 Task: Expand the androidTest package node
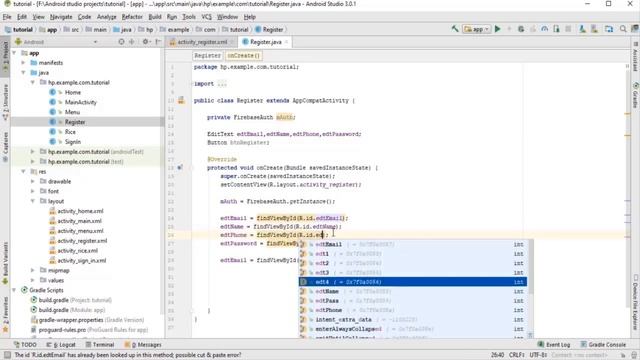click(x=33, y=151)
